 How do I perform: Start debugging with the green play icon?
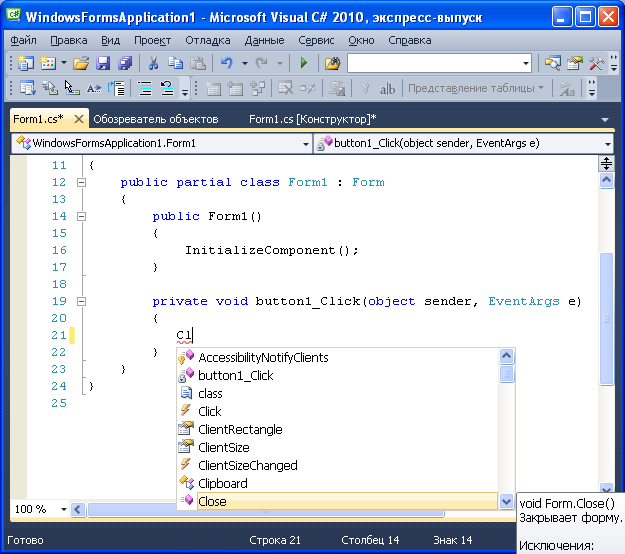click(x=304, y=63)
